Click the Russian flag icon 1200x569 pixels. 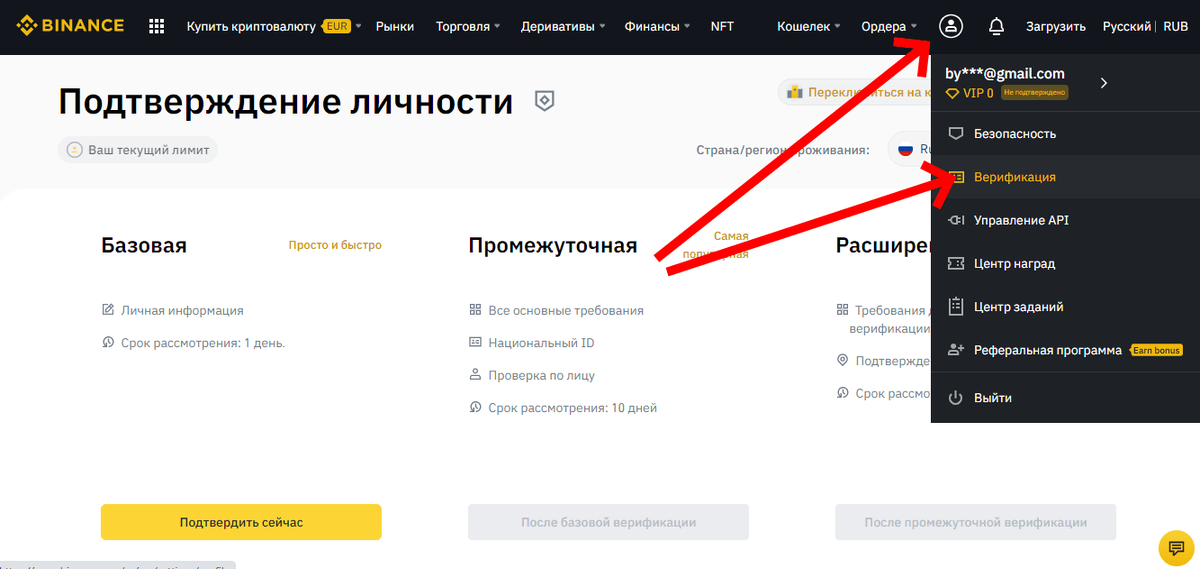coord(905,150)
